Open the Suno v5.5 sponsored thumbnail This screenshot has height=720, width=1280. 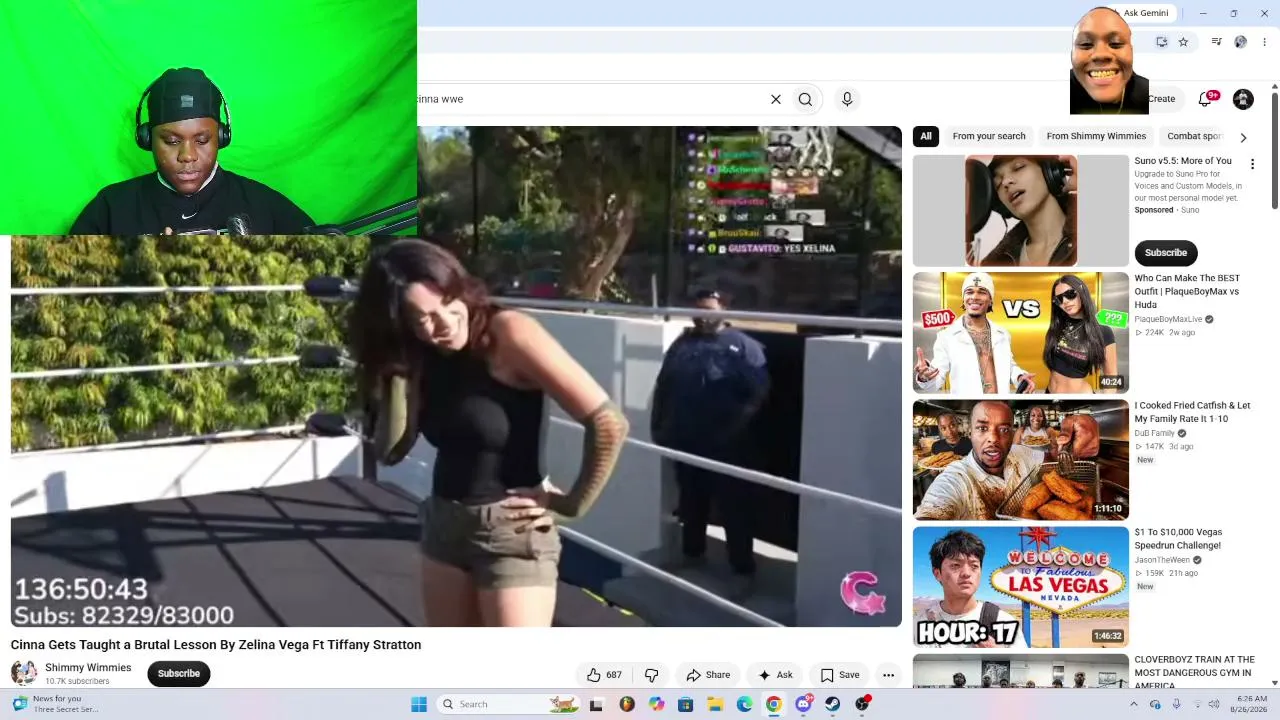tap(1021, 211)
